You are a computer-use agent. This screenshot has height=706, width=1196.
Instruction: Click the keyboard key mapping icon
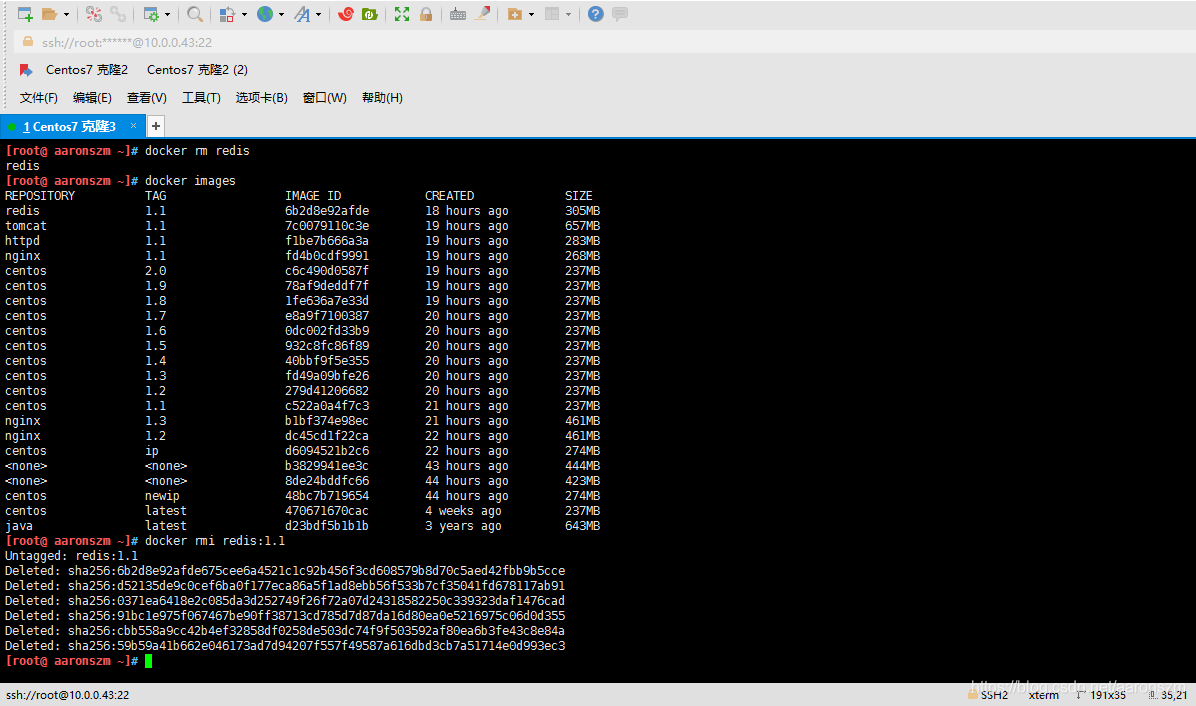pyautogui.click(x=458, y=14)
